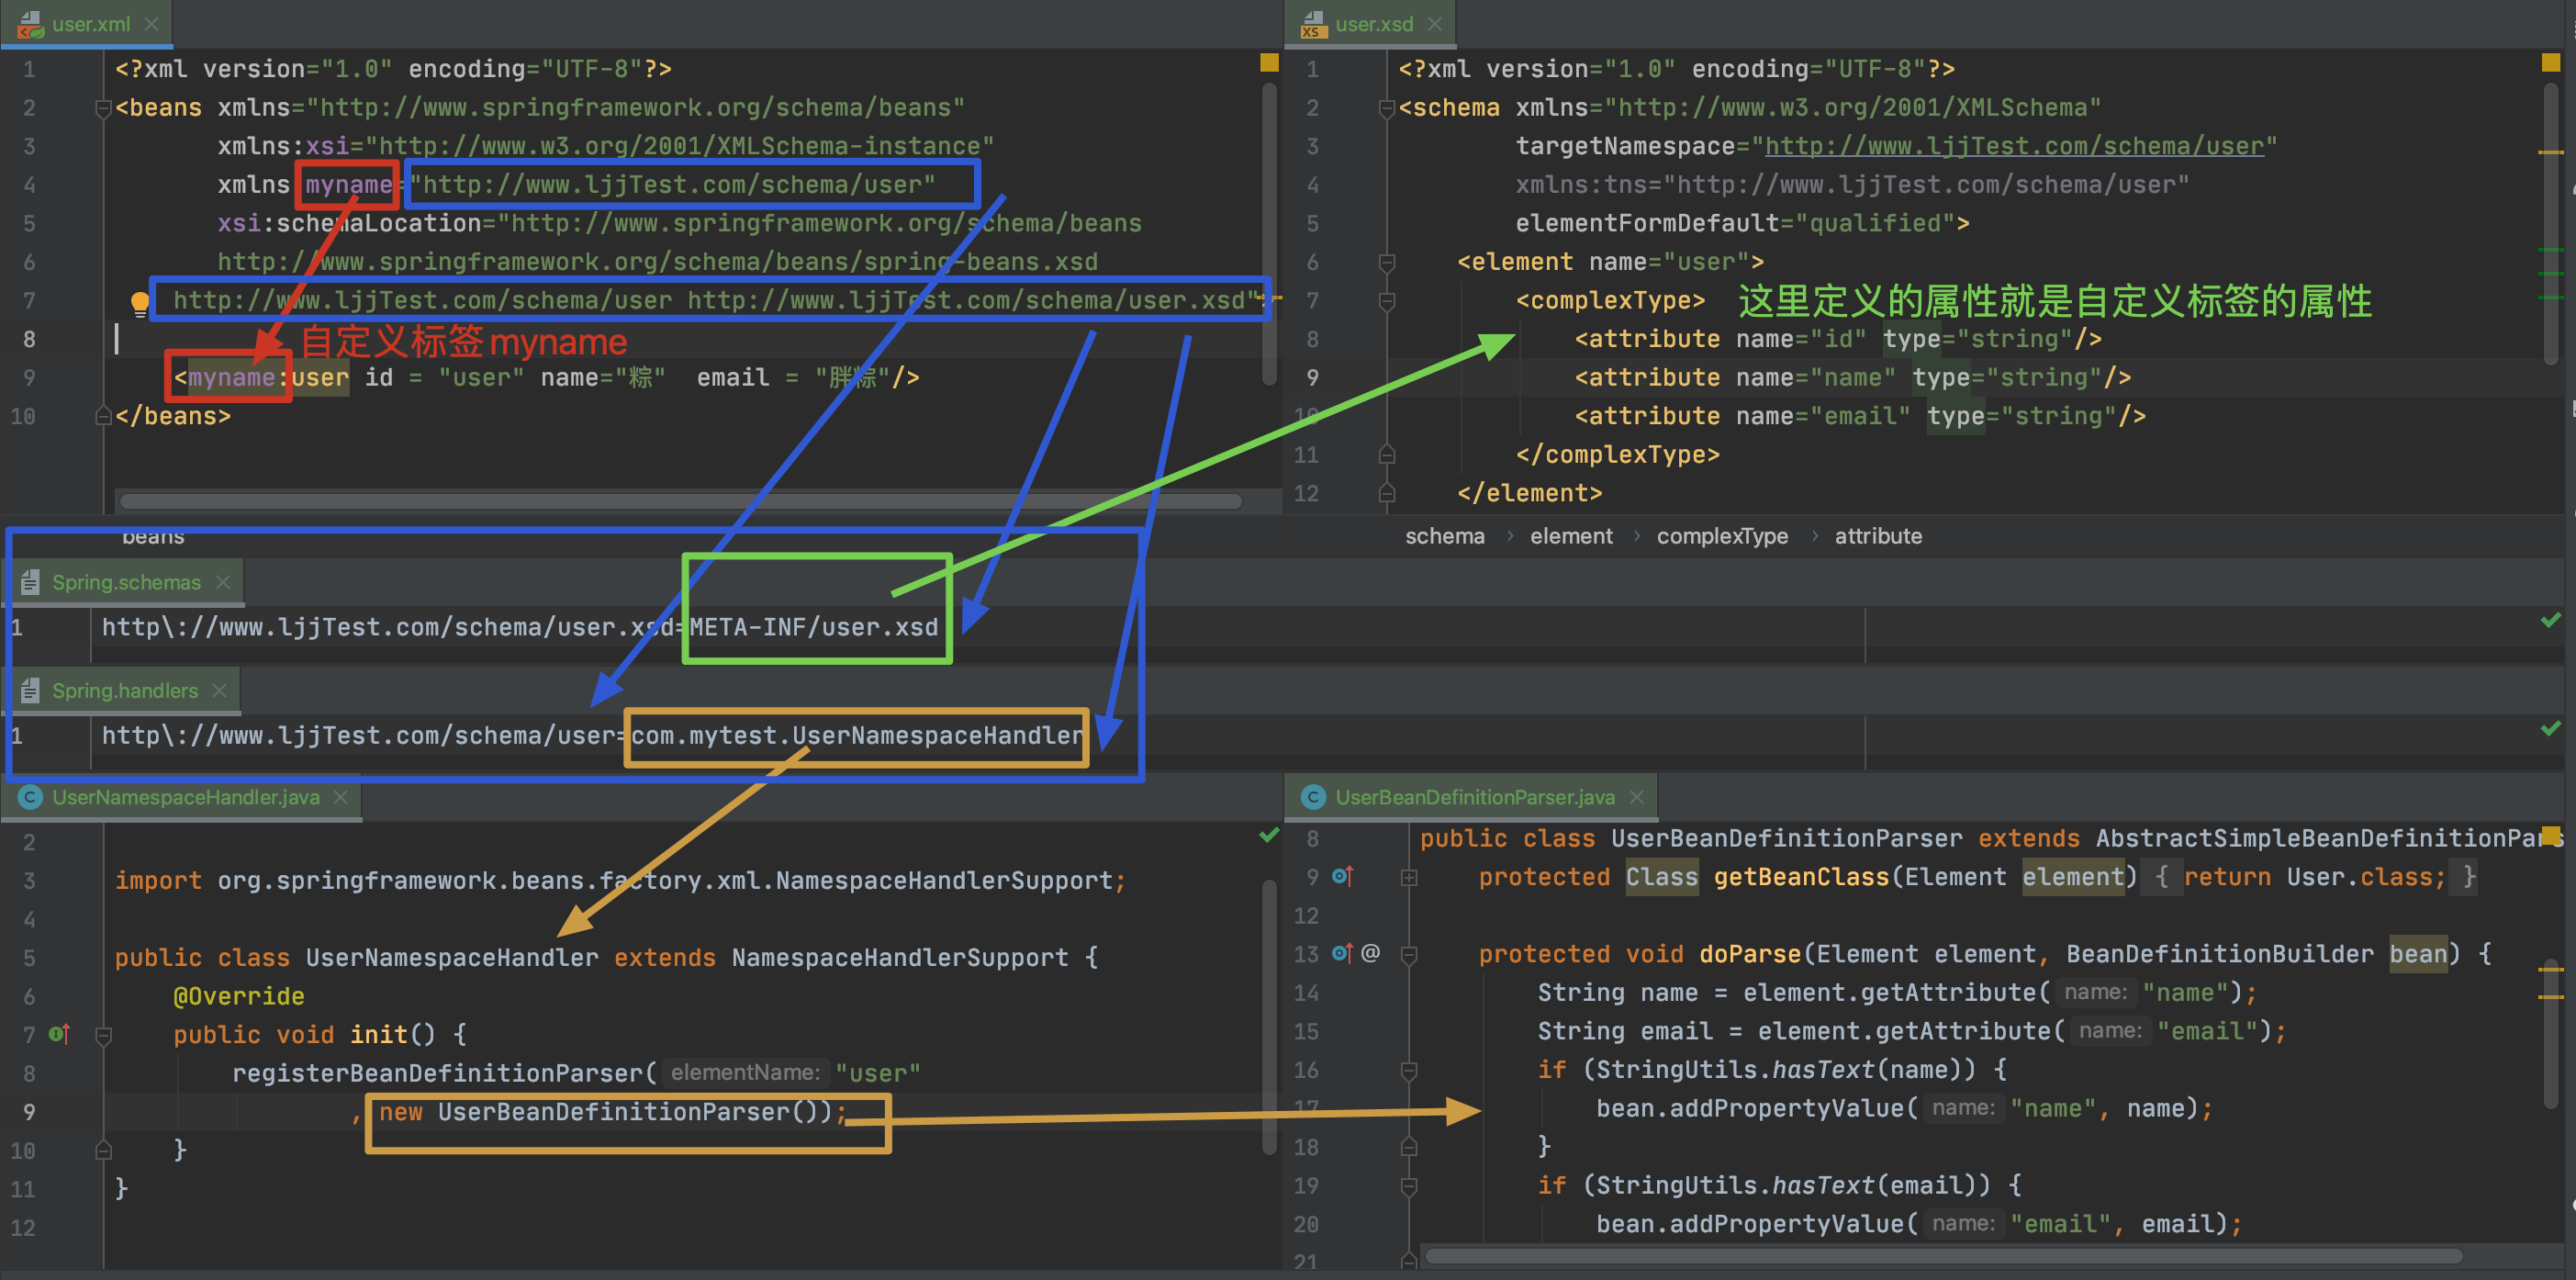
Task: Open the Spring.schemas tab
Action: pyautogui.click(x=126, y=582)
